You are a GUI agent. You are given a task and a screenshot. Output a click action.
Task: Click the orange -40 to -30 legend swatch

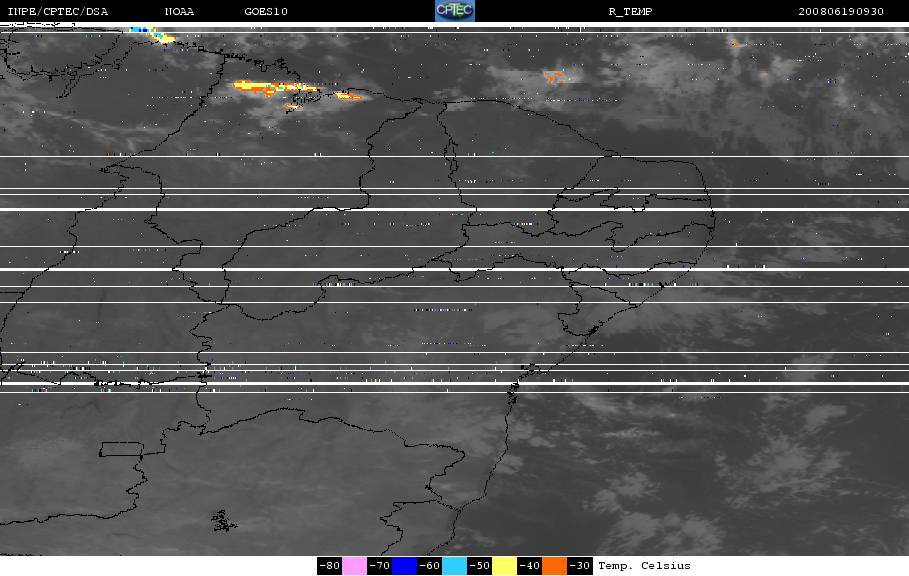tap(554, 566)
